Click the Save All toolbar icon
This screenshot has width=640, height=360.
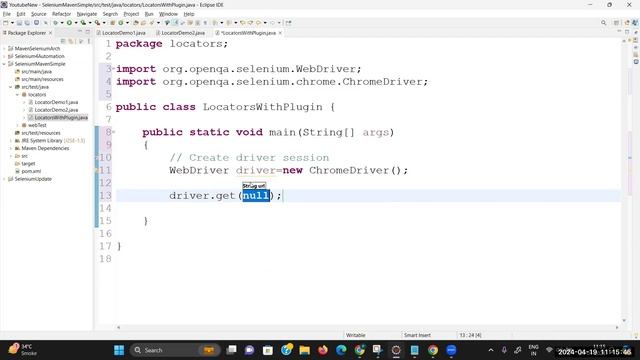point(27,23)
